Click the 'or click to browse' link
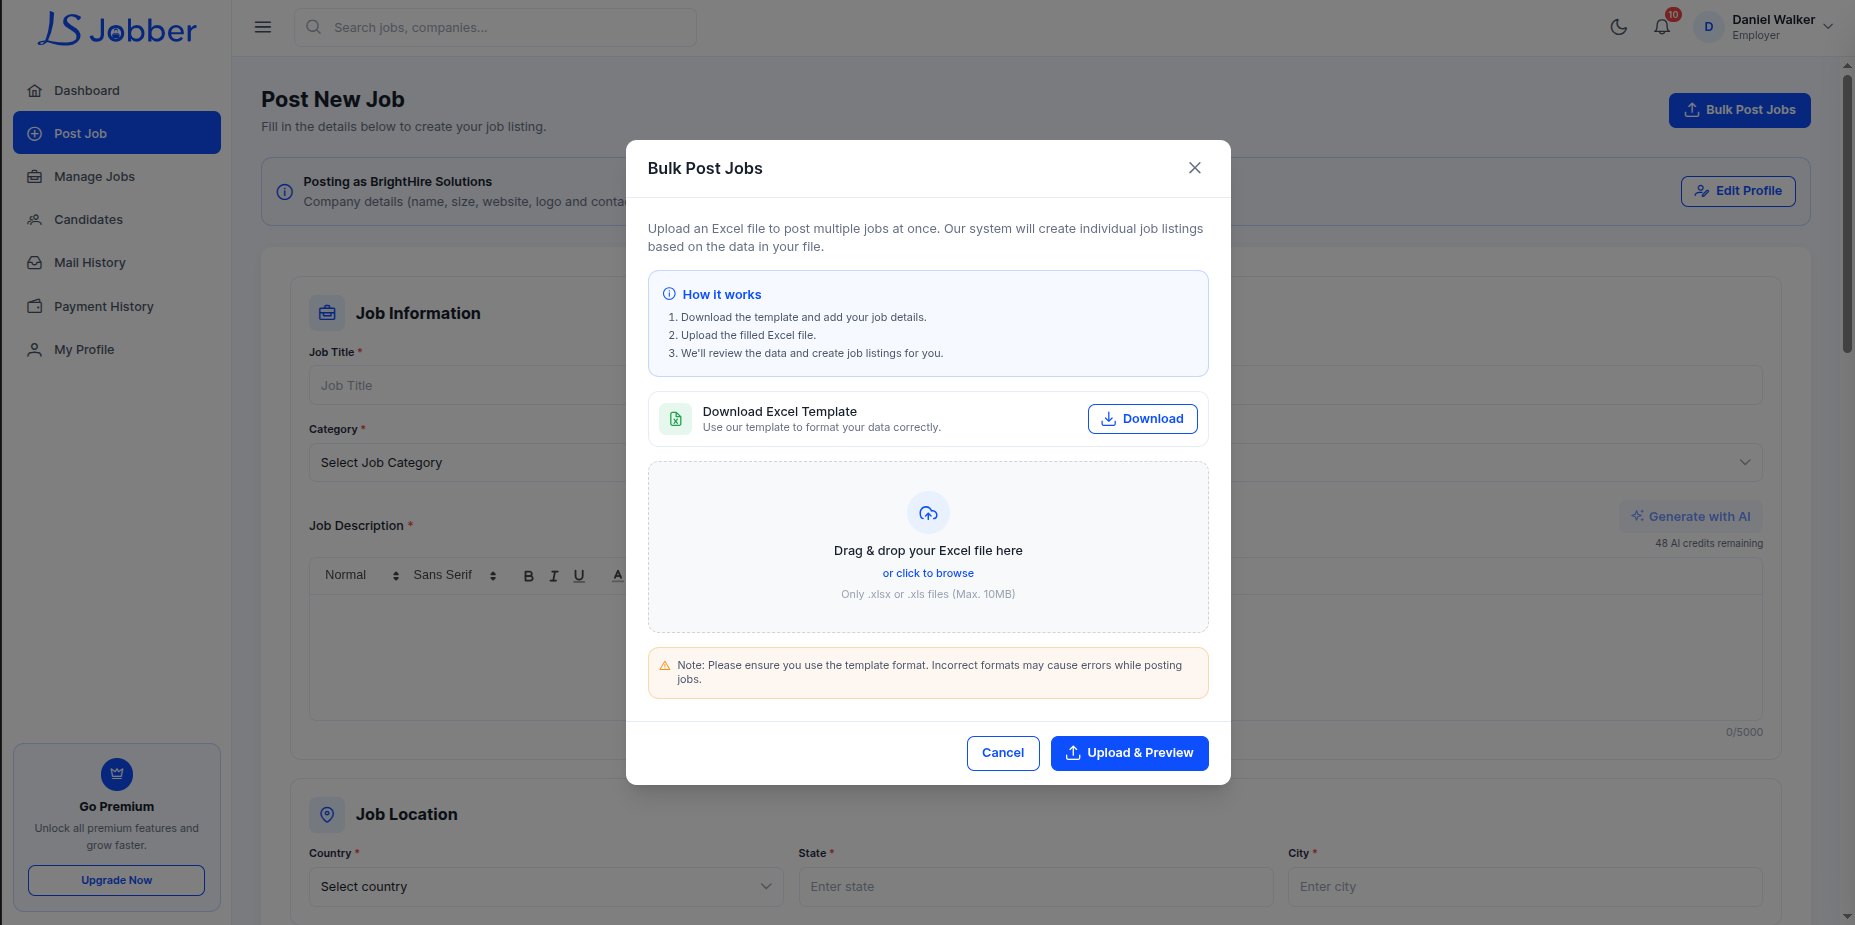 928,573
